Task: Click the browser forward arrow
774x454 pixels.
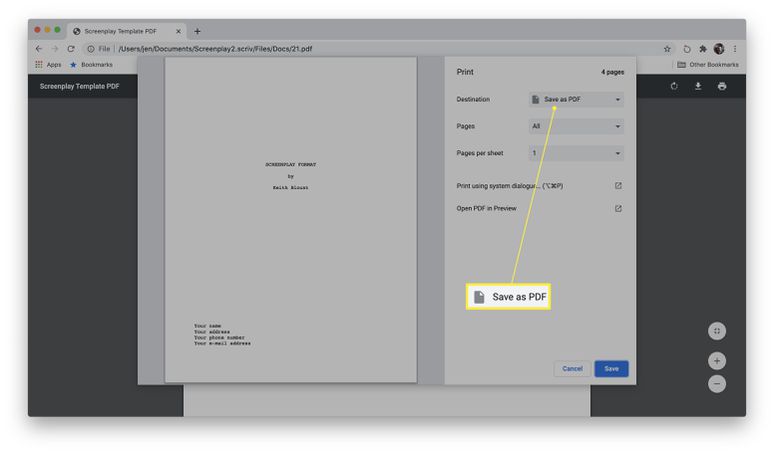Action: coord(55,49)
